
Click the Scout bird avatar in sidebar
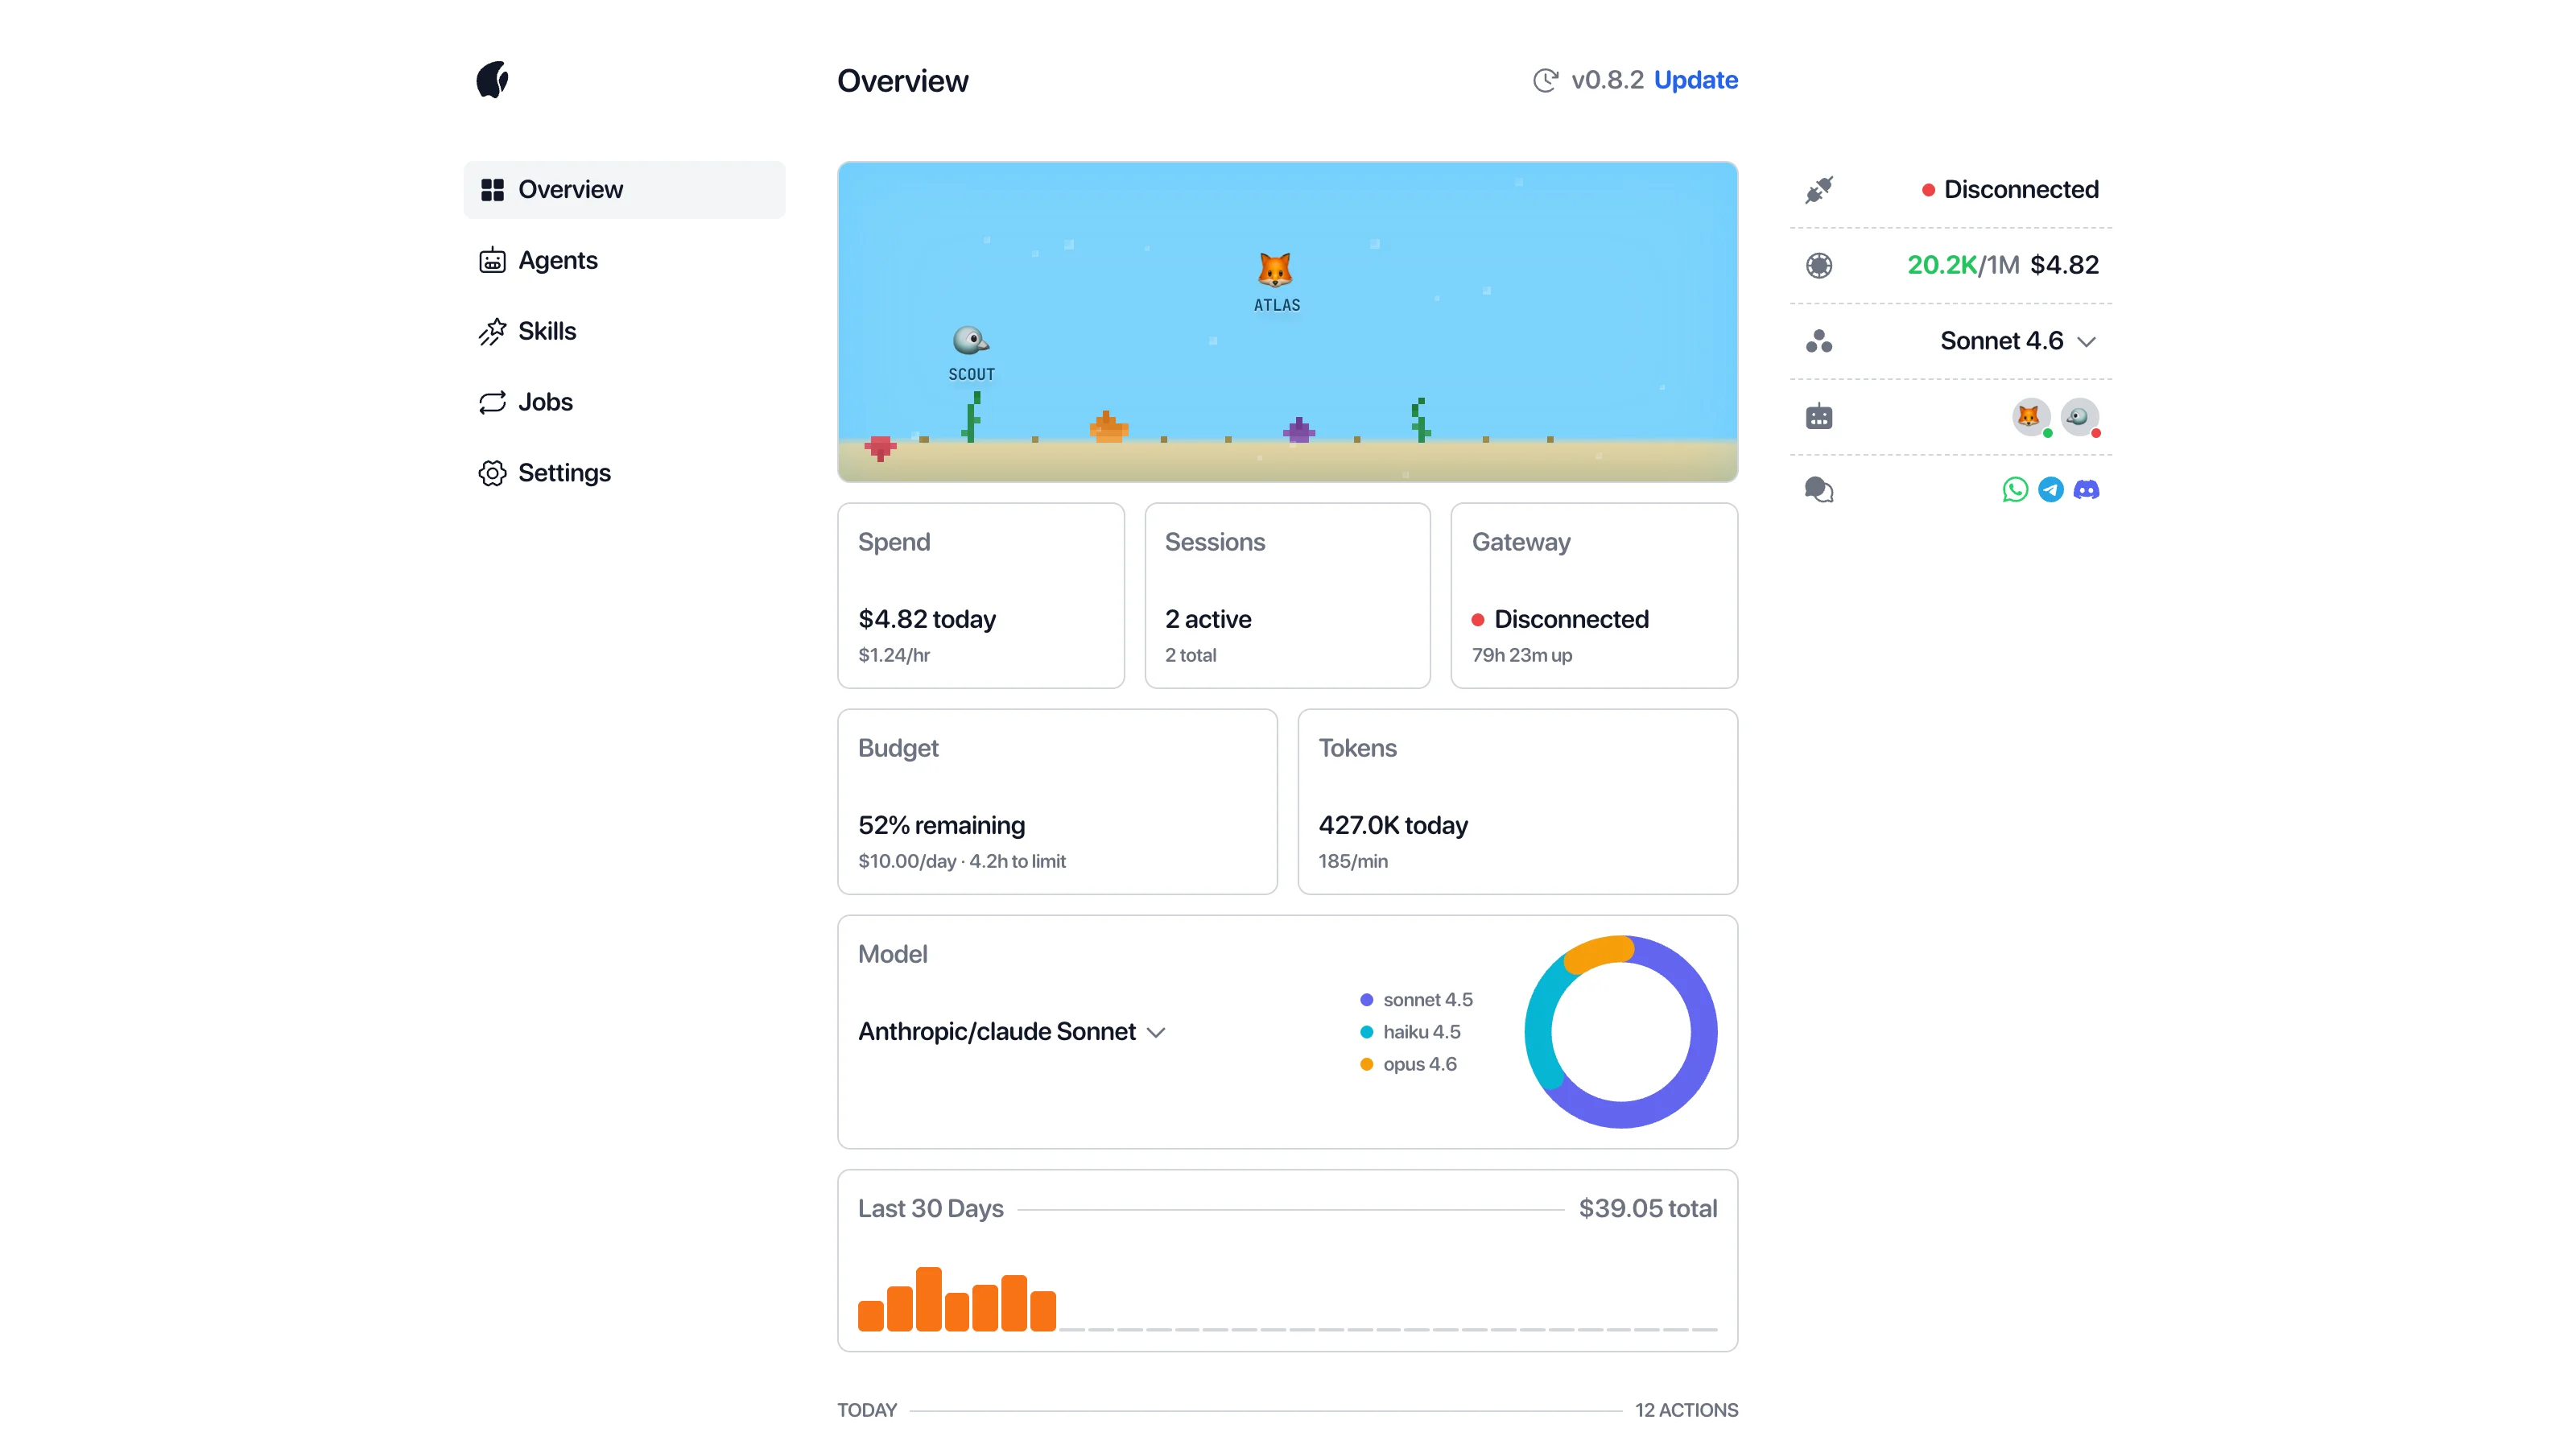[2079, 416]
